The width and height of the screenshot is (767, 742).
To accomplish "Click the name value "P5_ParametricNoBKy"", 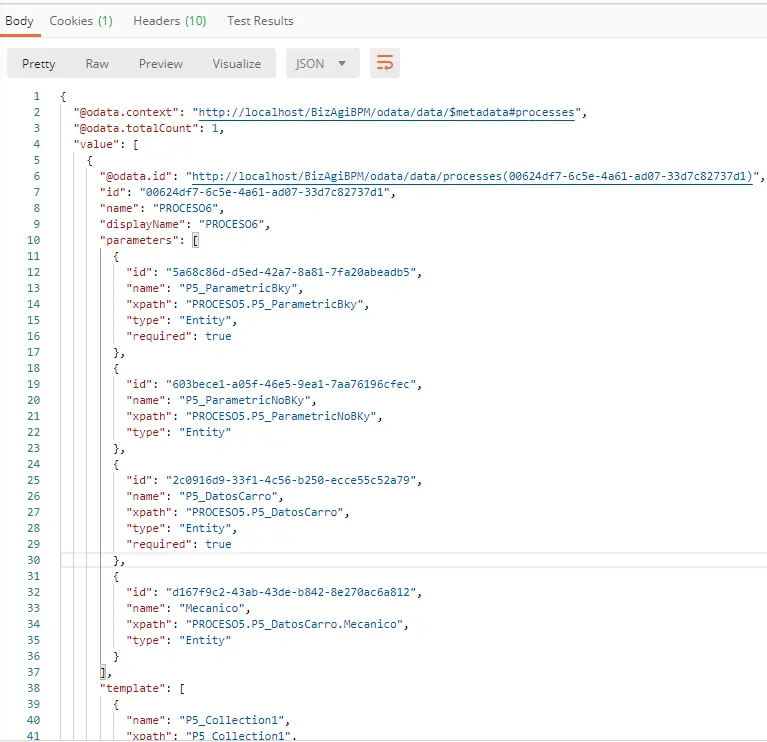I will (x=245, y=401).
